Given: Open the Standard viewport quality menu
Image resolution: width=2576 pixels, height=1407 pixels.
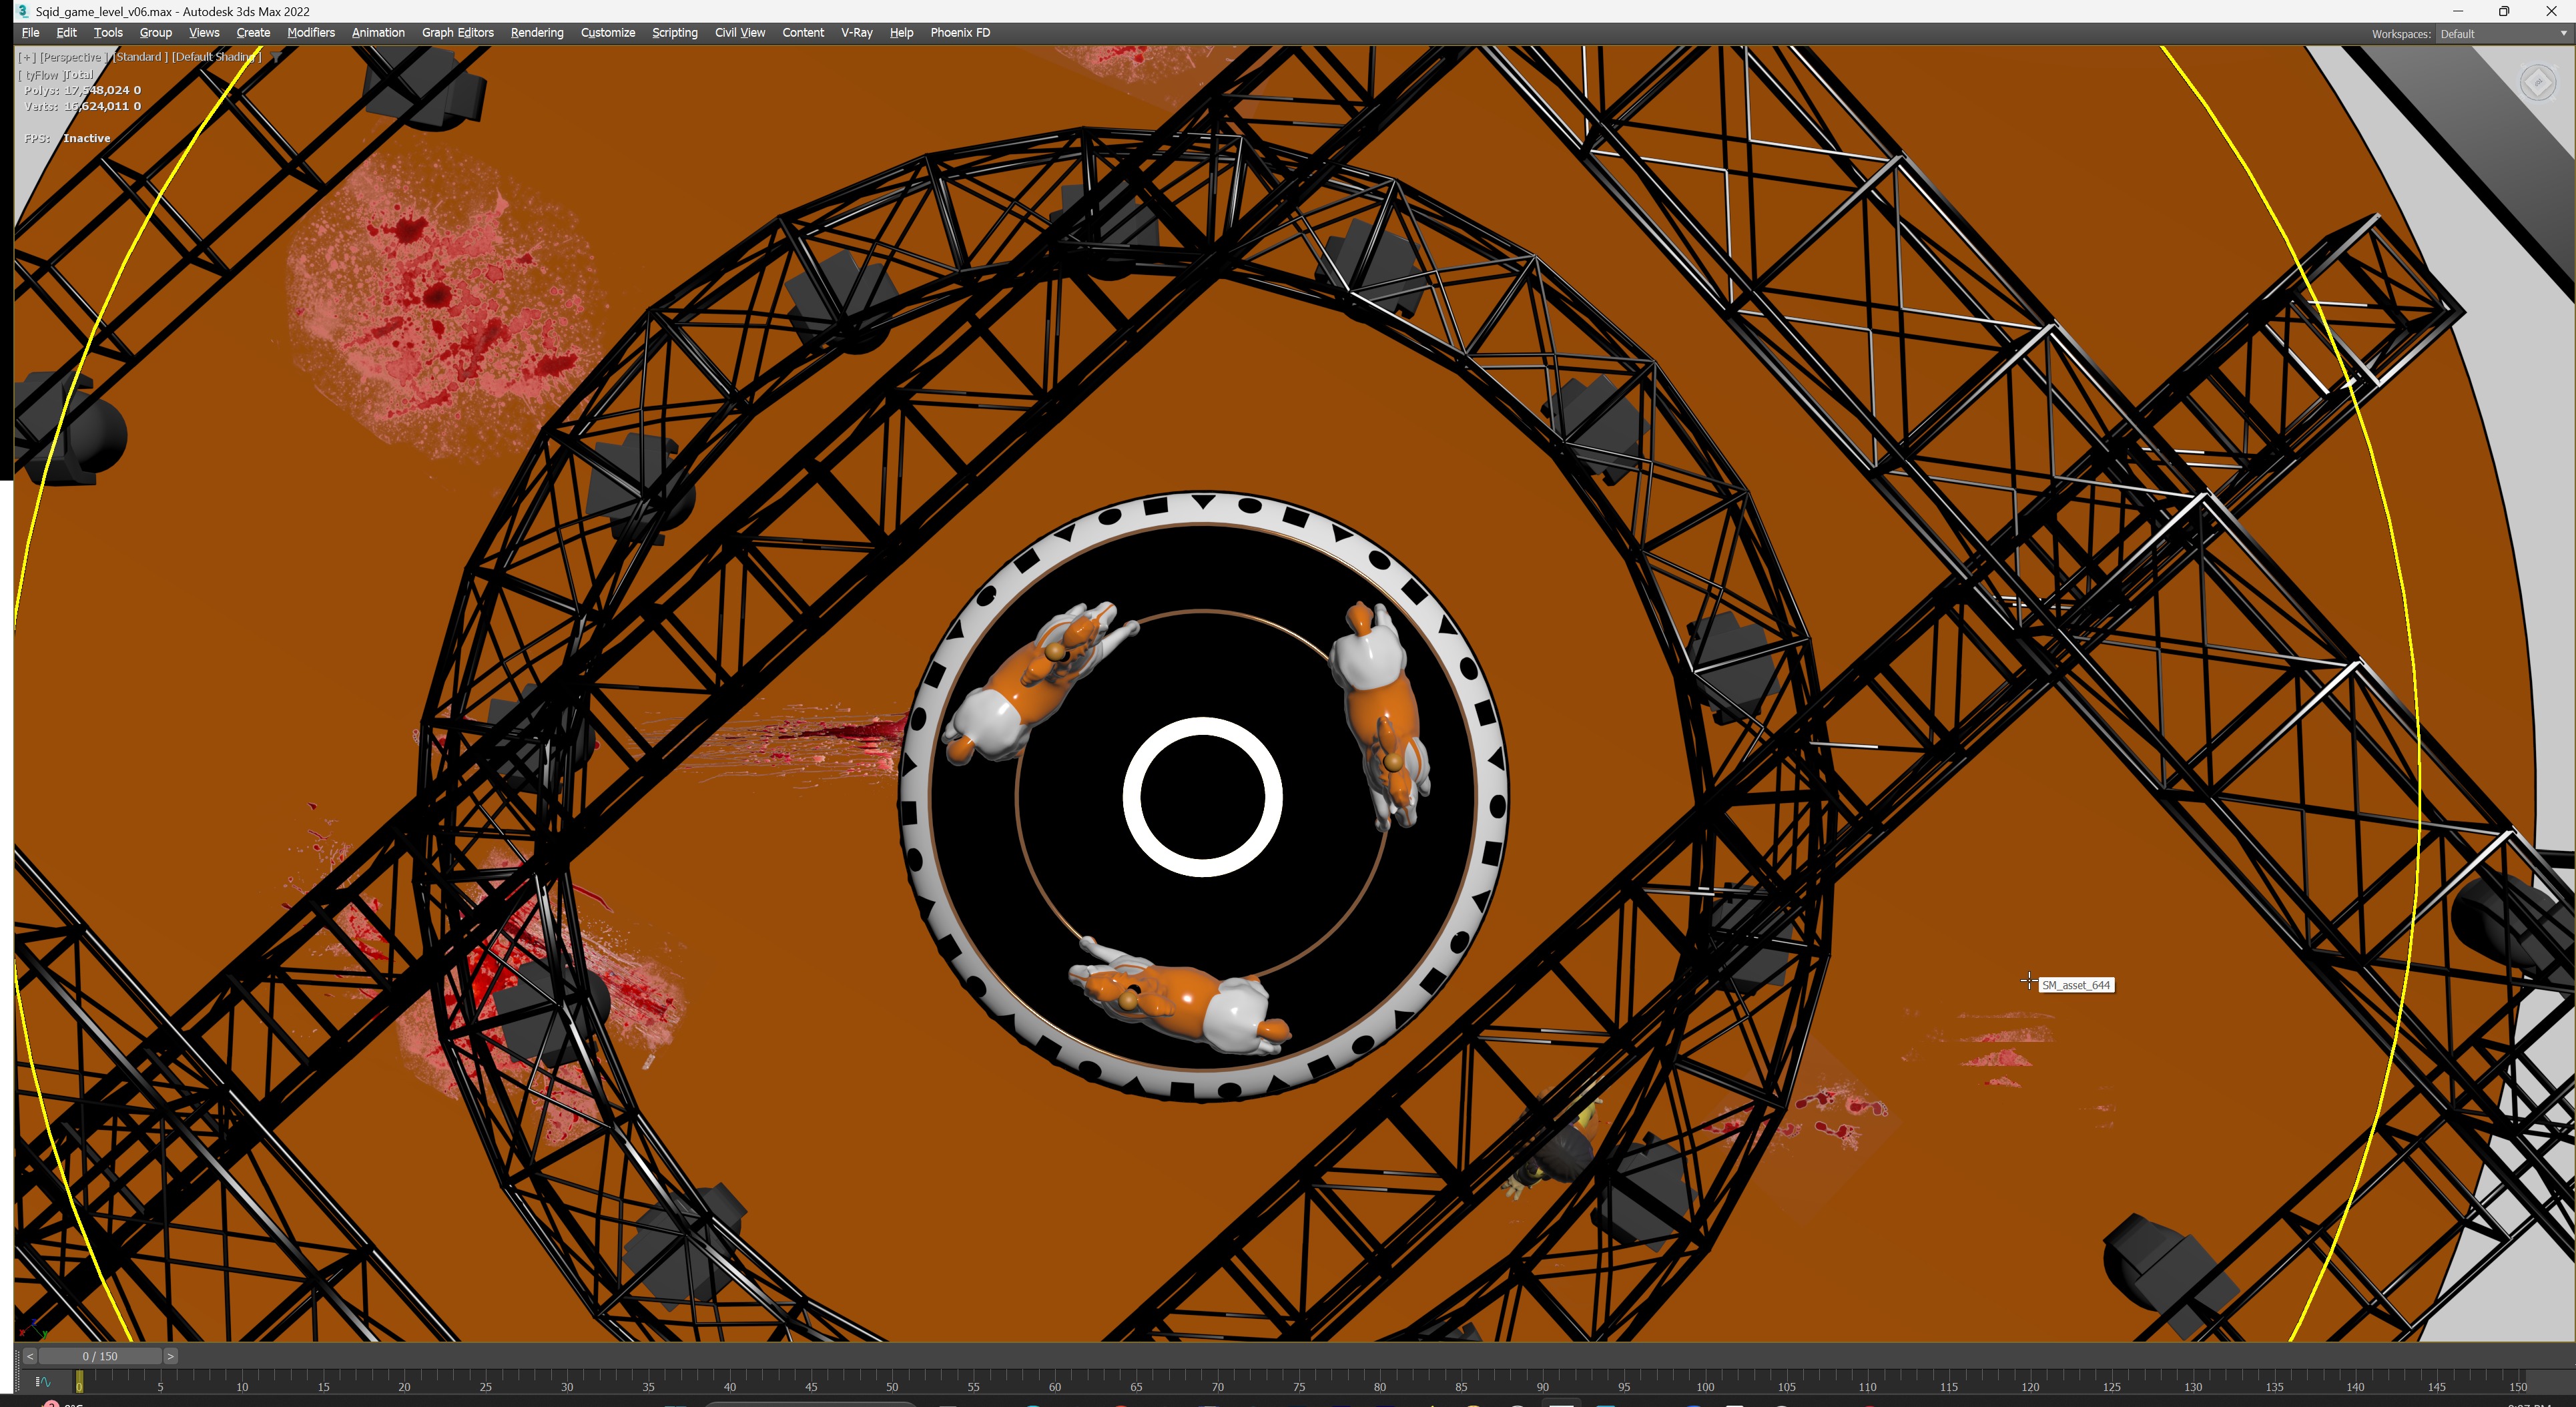Looking at the screenshot, I should [140, 57].
